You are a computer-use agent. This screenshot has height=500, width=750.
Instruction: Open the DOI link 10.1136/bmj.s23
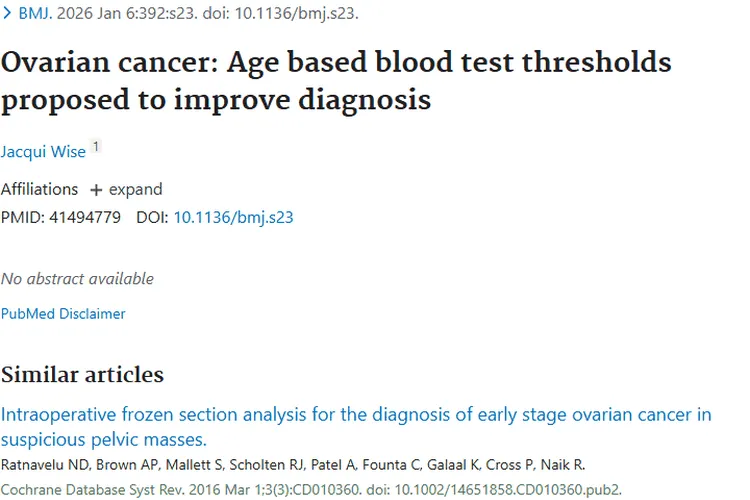[x=233, y=216]
